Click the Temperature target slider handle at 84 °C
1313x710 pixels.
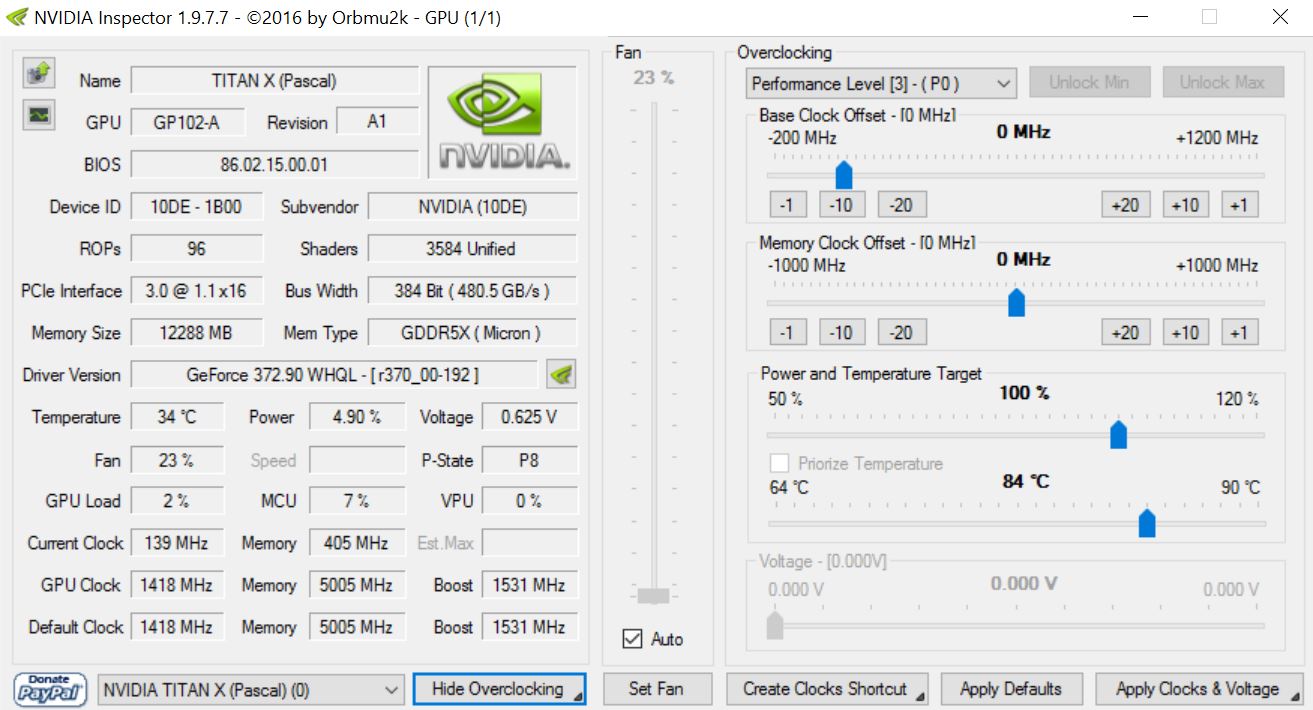[x=1147, y=522]
